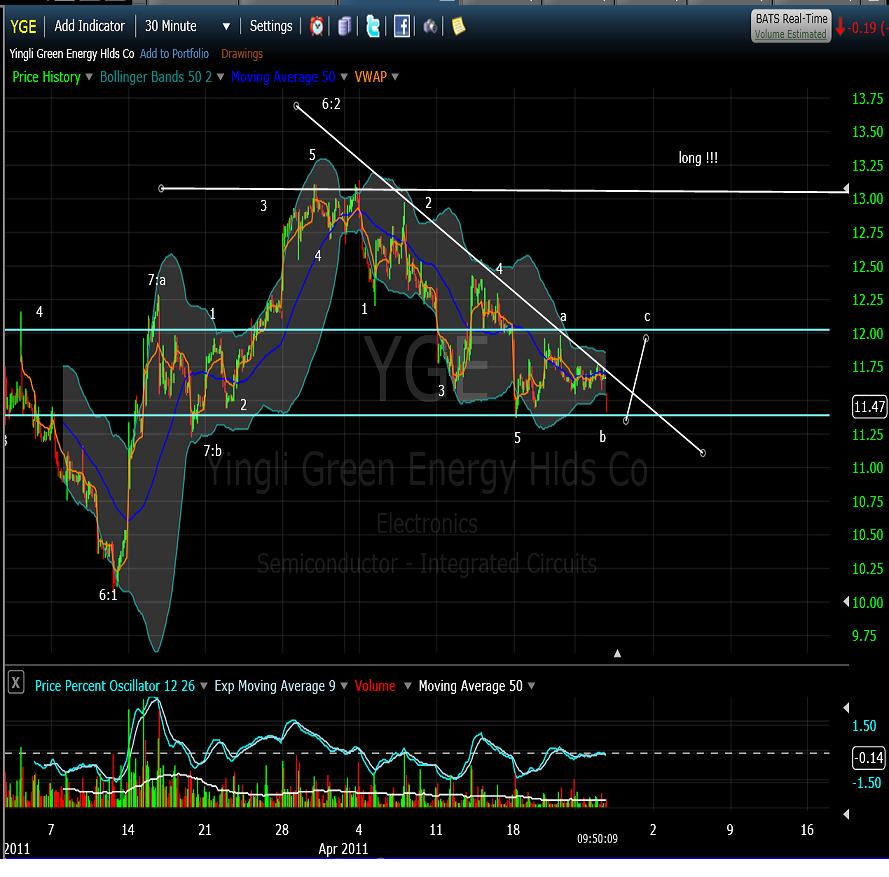This screenshot has width=889, height=877.
Task: Open the Add Indicator menu
Action: 90,26
